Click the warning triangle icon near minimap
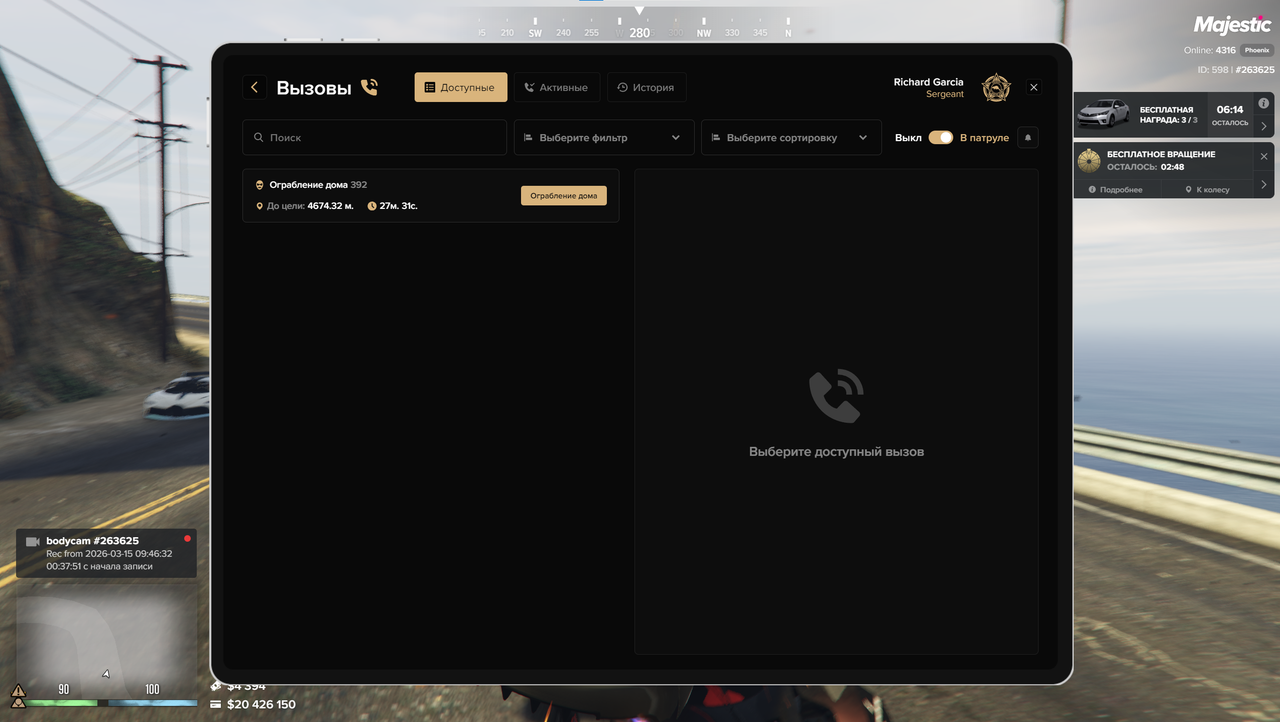 [x=18, y=690]
